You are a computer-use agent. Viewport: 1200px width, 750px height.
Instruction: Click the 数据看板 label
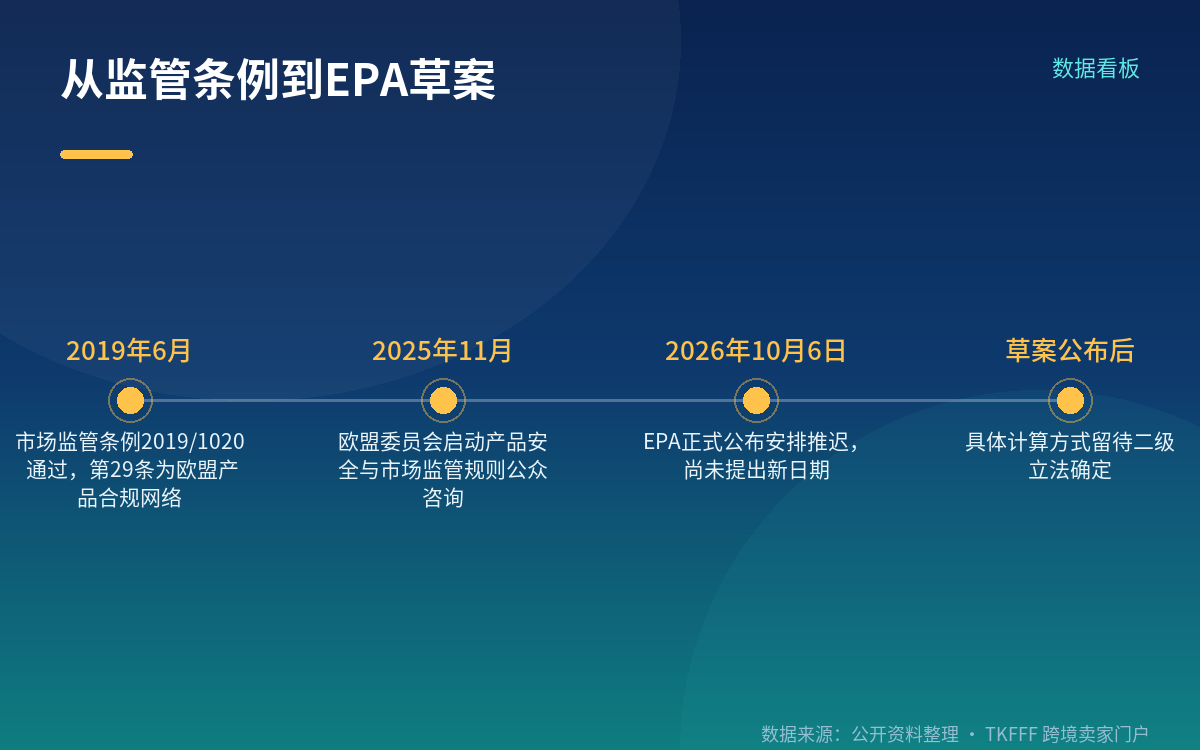point(1096,68)
